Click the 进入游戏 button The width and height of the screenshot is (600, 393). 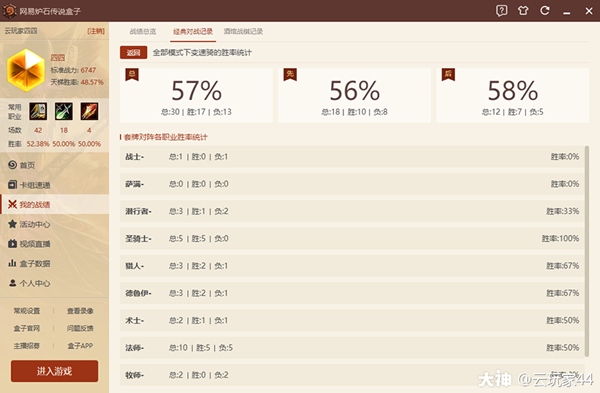54,371
